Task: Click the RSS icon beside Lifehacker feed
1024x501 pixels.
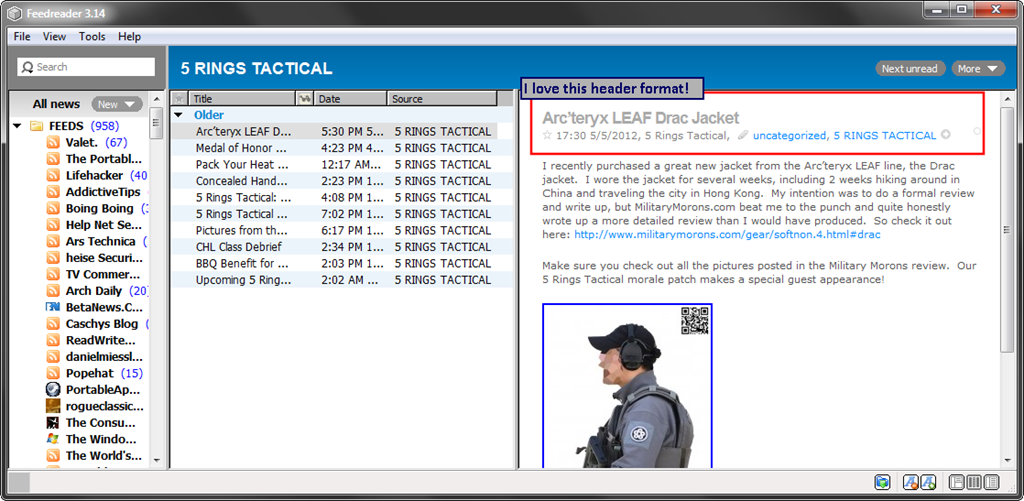Action: (54, 175)
